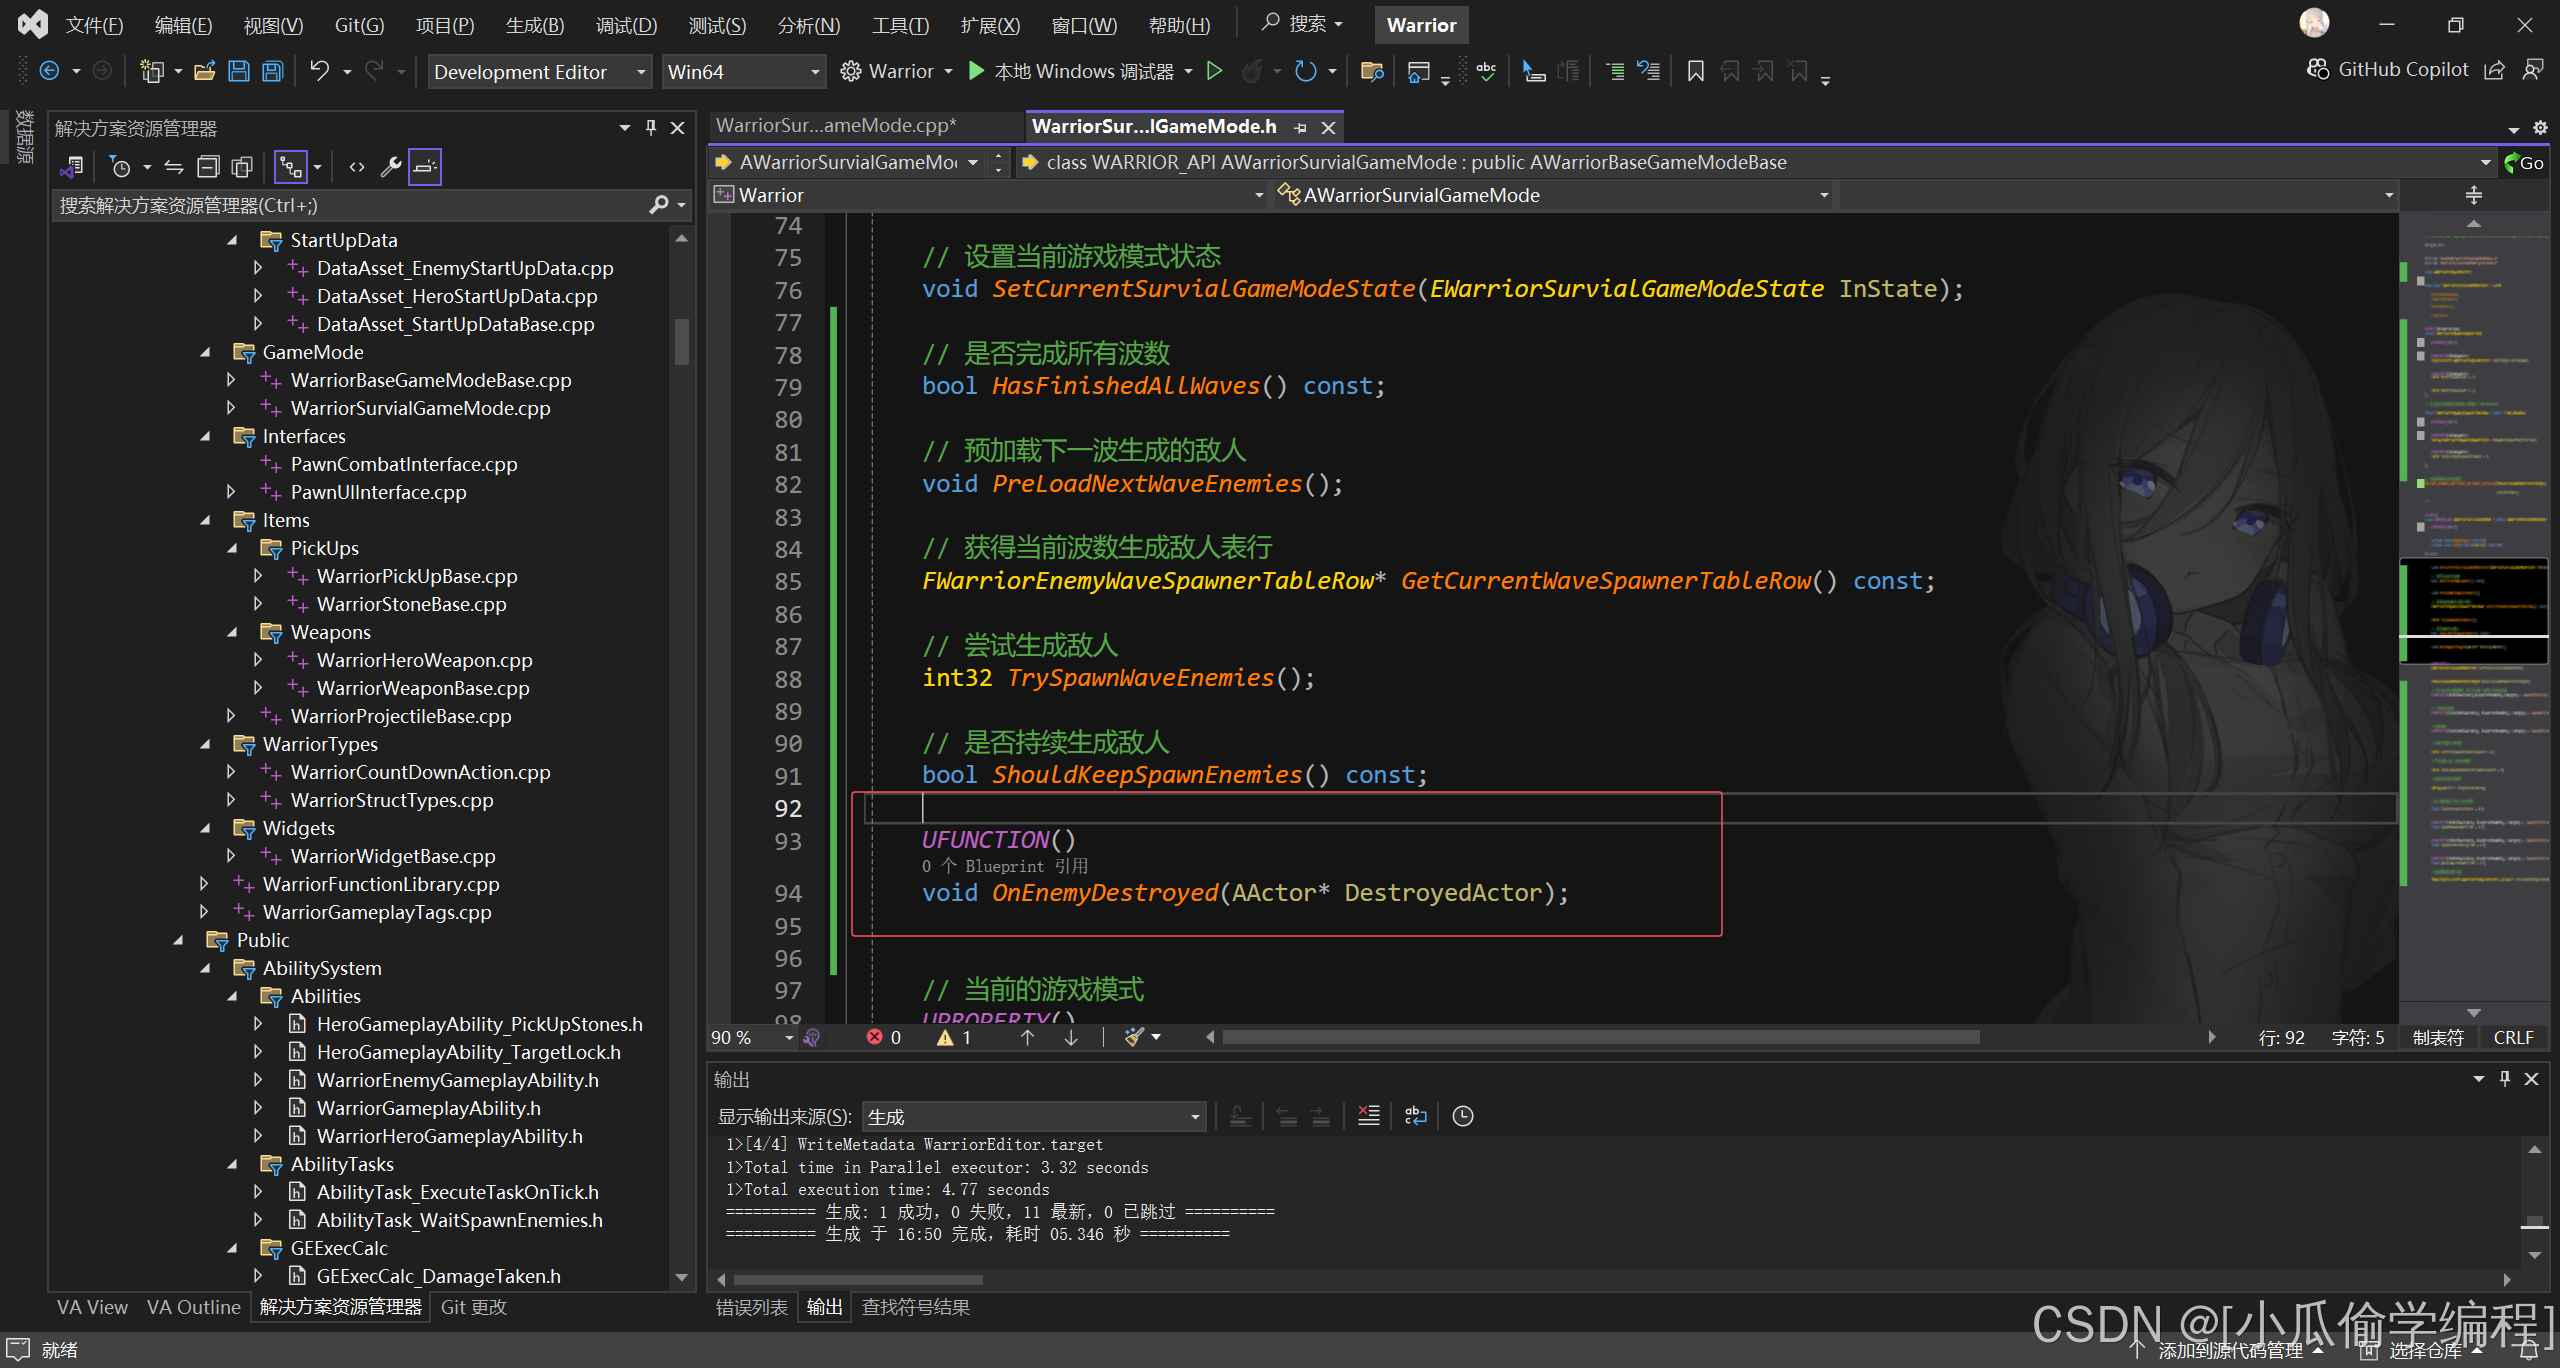Click the Clear All icon in the Output panel
Image resolution: width=2560 pixels, height=1368 pixels.
click(x=1369, y=1116)
